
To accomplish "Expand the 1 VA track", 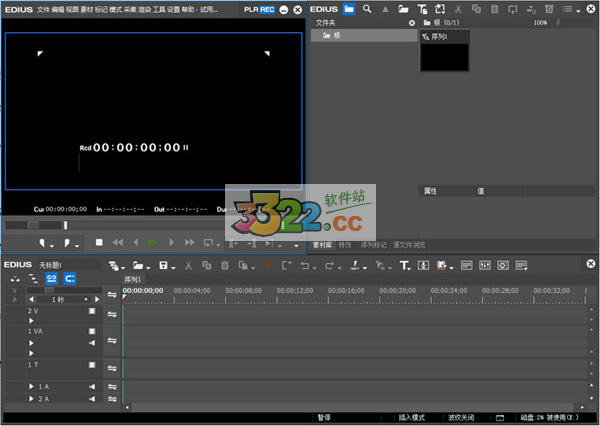I will point(31,341).
